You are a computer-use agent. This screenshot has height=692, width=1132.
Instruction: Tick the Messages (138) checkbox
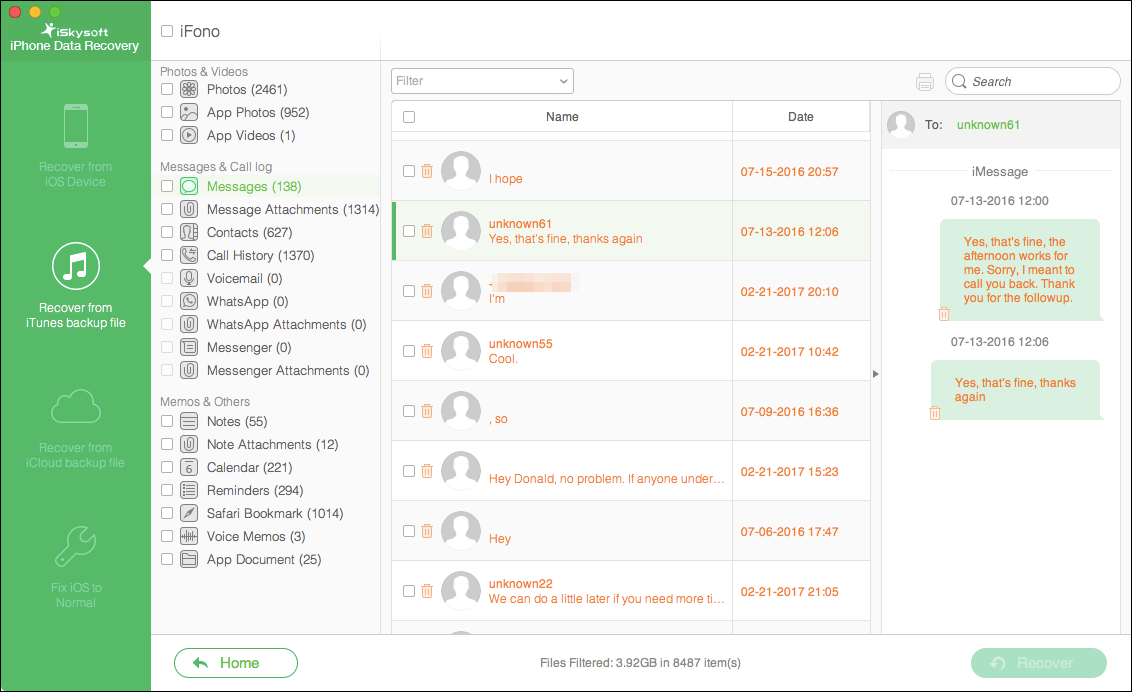click(167, 186)
